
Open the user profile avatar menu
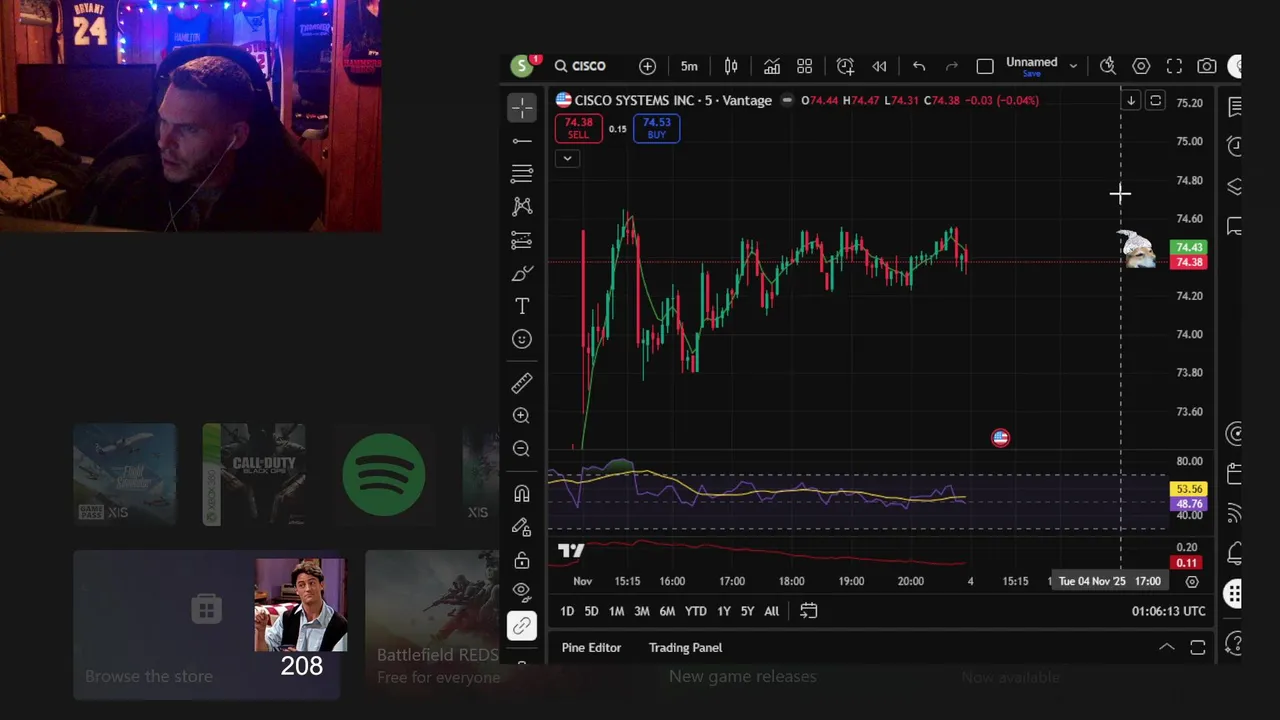pos(522,66)
